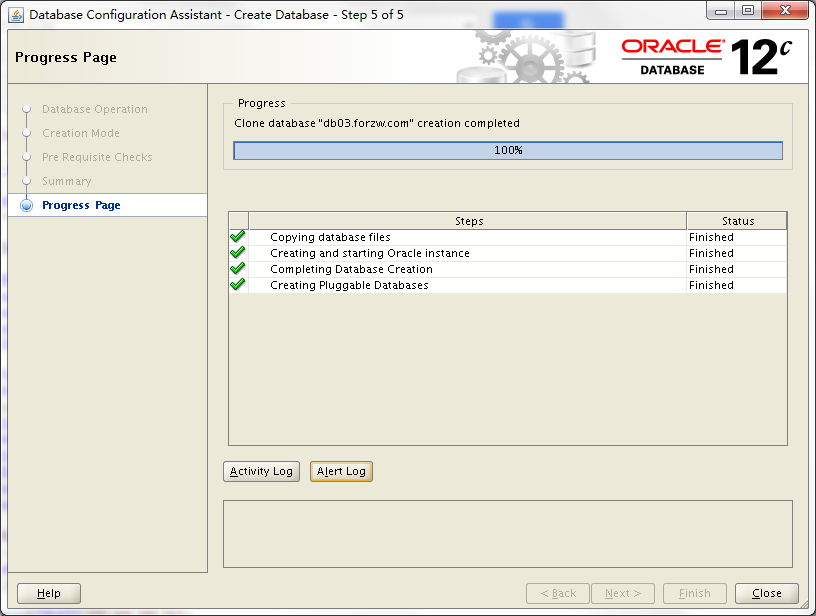
Task: Click the "Status" column header
Action: pos(736,221)
